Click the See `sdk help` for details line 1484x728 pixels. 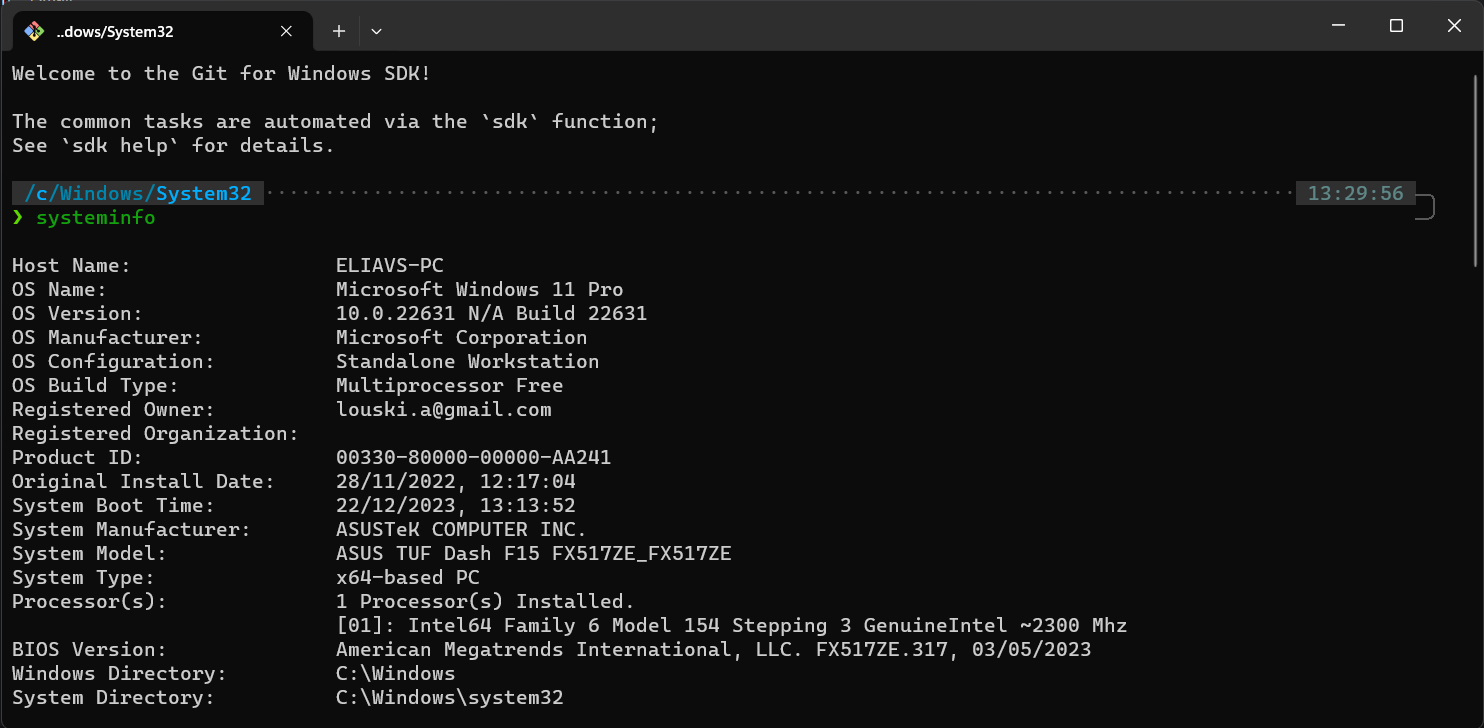174,145
